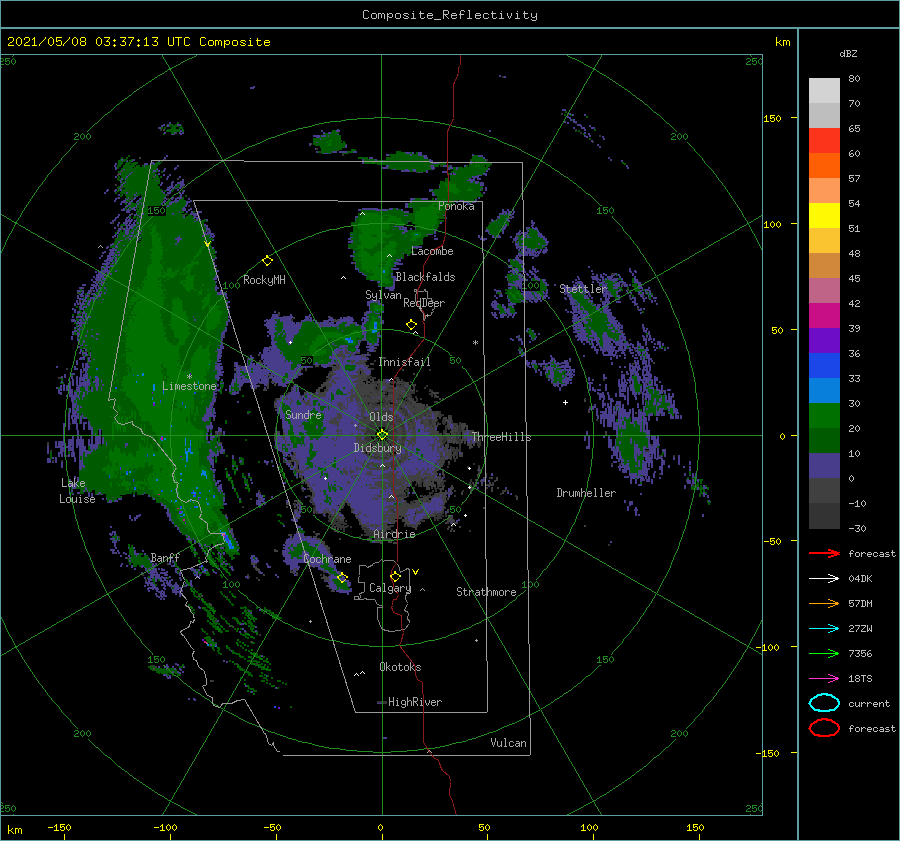Image resolution: width=900 pixels, height=841 pixels.
Task: Click the Strathmore label
Action: click(486, 592)
